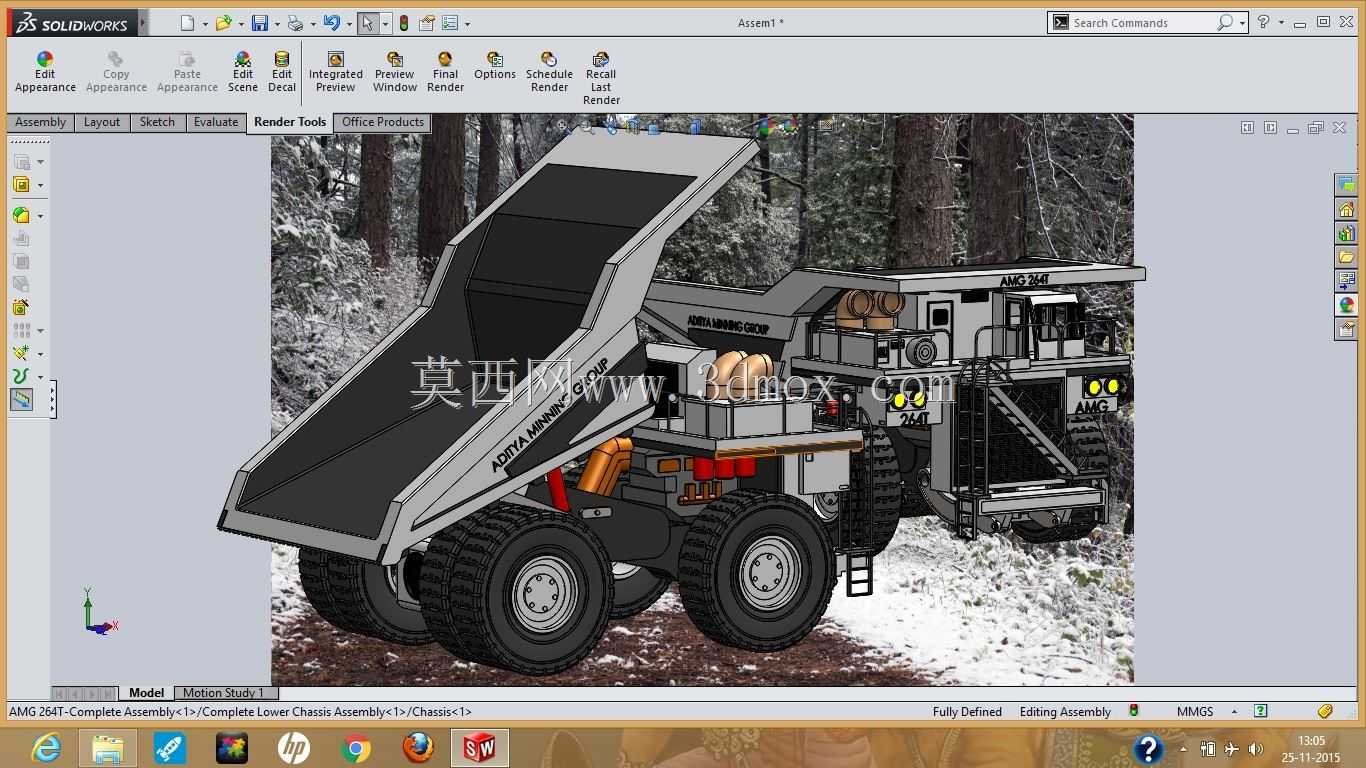This screenshot has width=1366, height=768.
Task: Recall Last Render image
Action: (601, 79)
